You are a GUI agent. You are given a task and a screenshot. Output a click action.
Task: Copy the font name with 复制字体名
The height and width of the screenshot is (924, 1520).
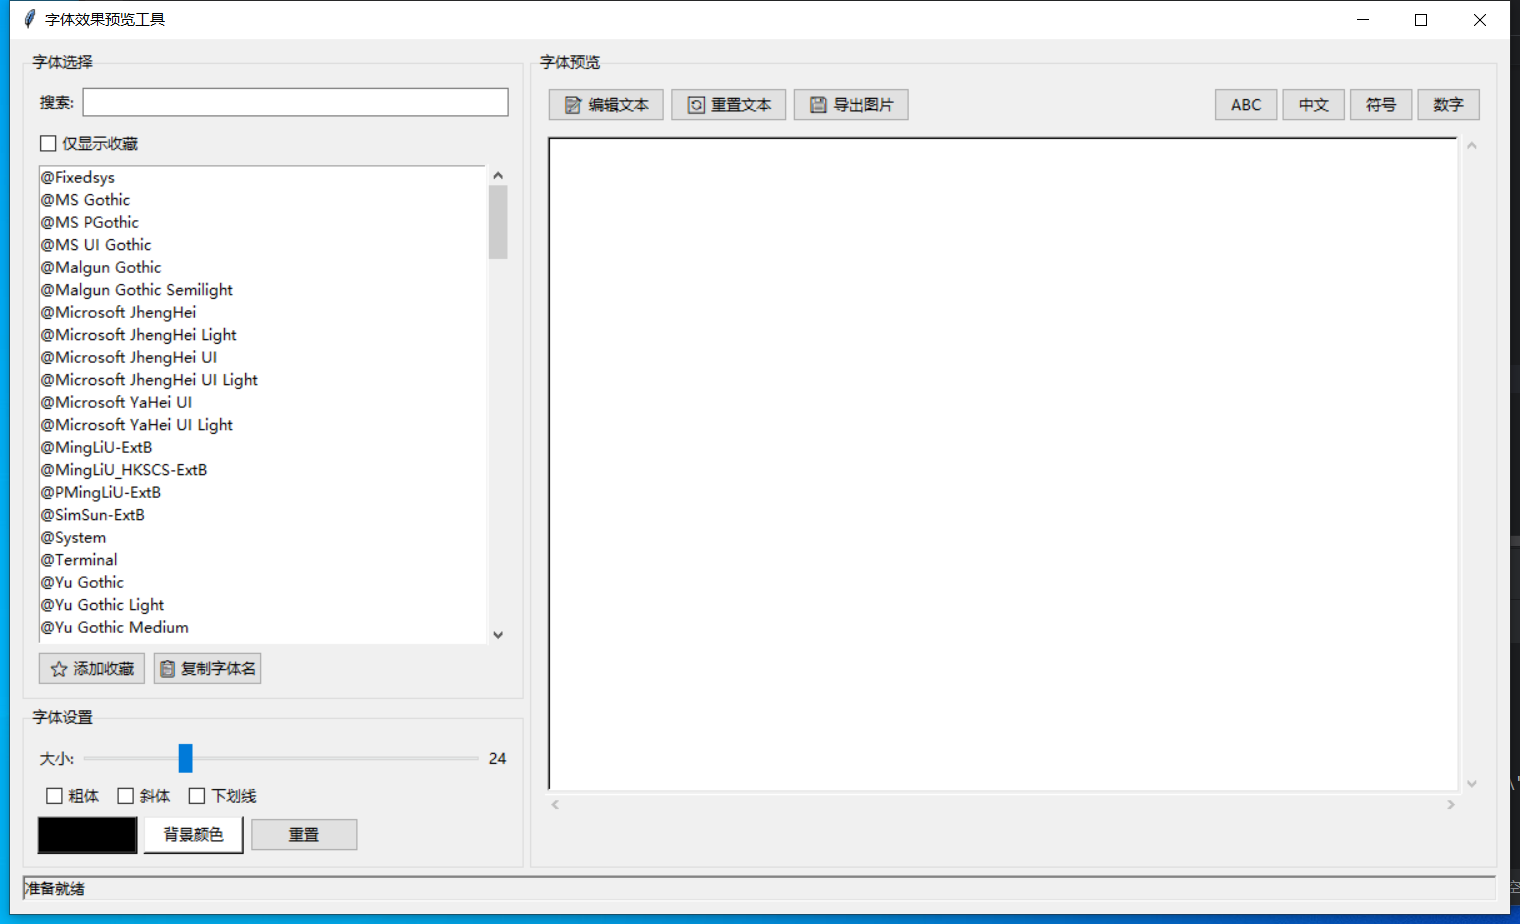(208, 669)
